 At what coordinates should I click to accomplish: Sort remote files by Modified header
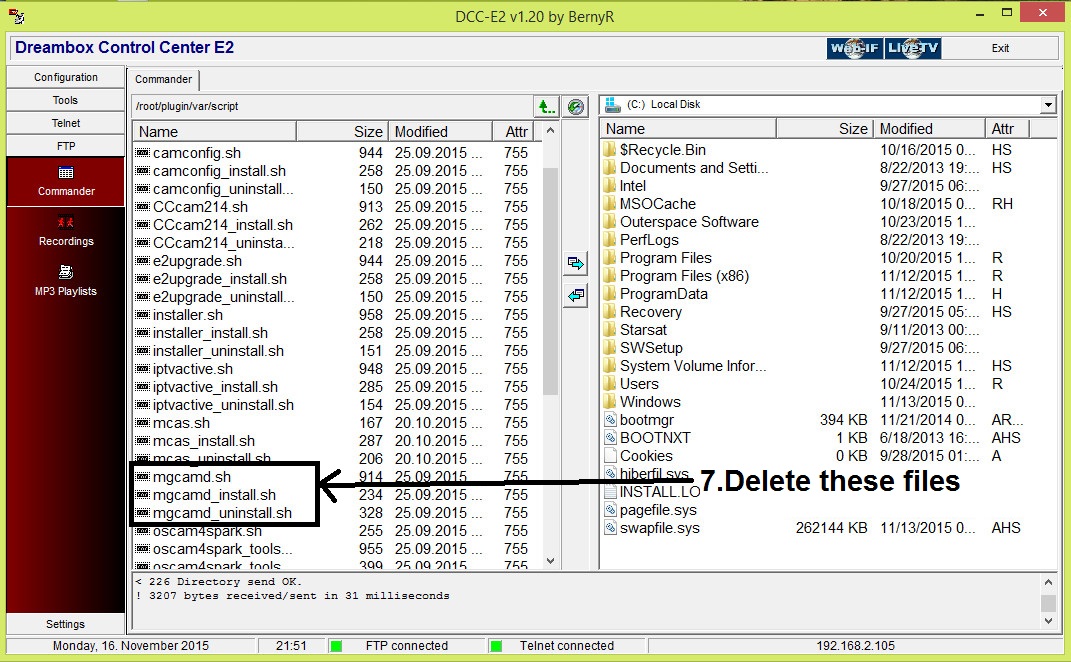coord(441,131)
